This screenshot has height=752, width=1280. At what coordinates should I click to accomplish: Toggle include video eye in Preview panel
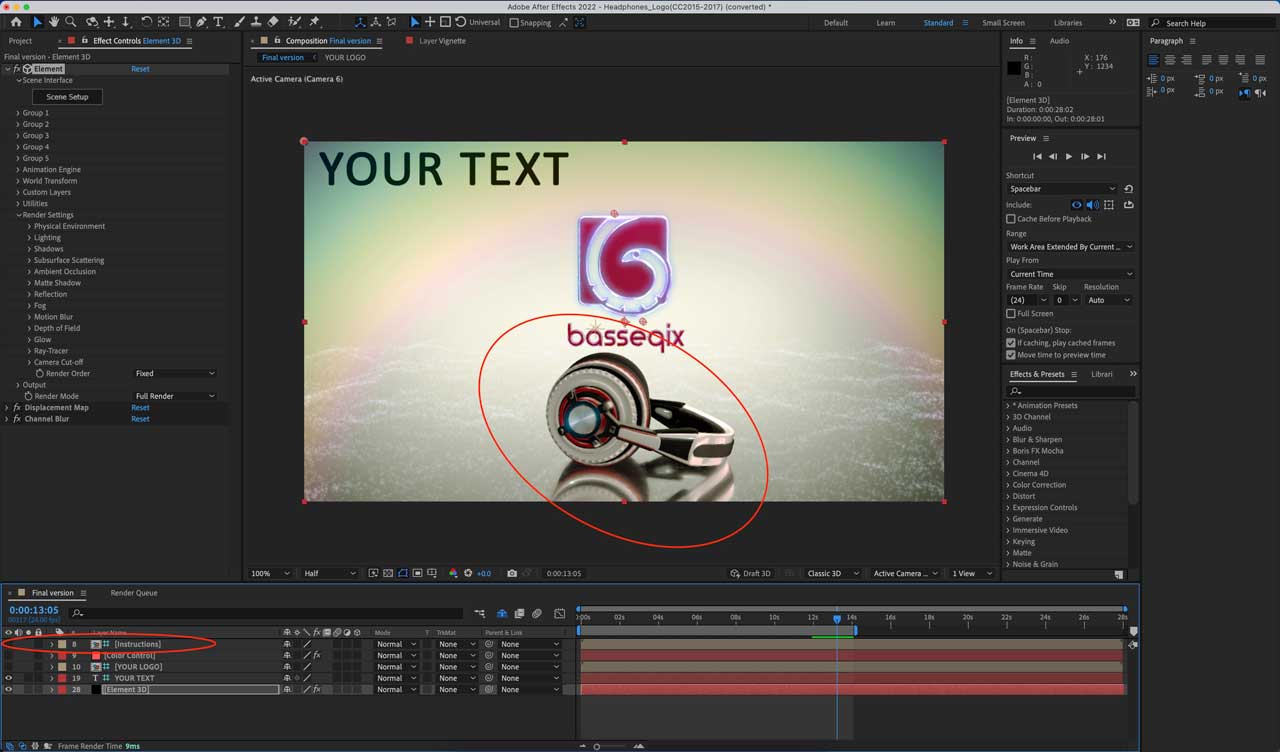tap(1077, 205)
